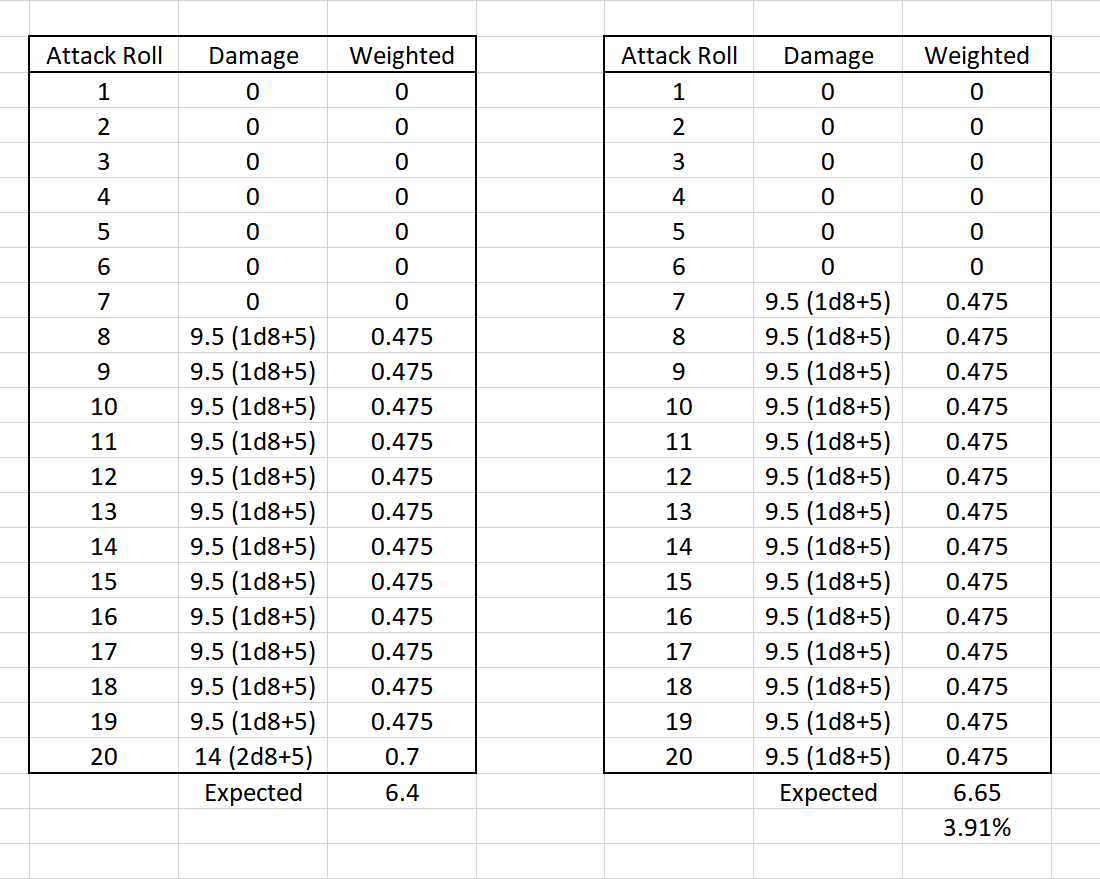Click the left table's Damage header
1100x879 pixels.
tap(253, 56)
